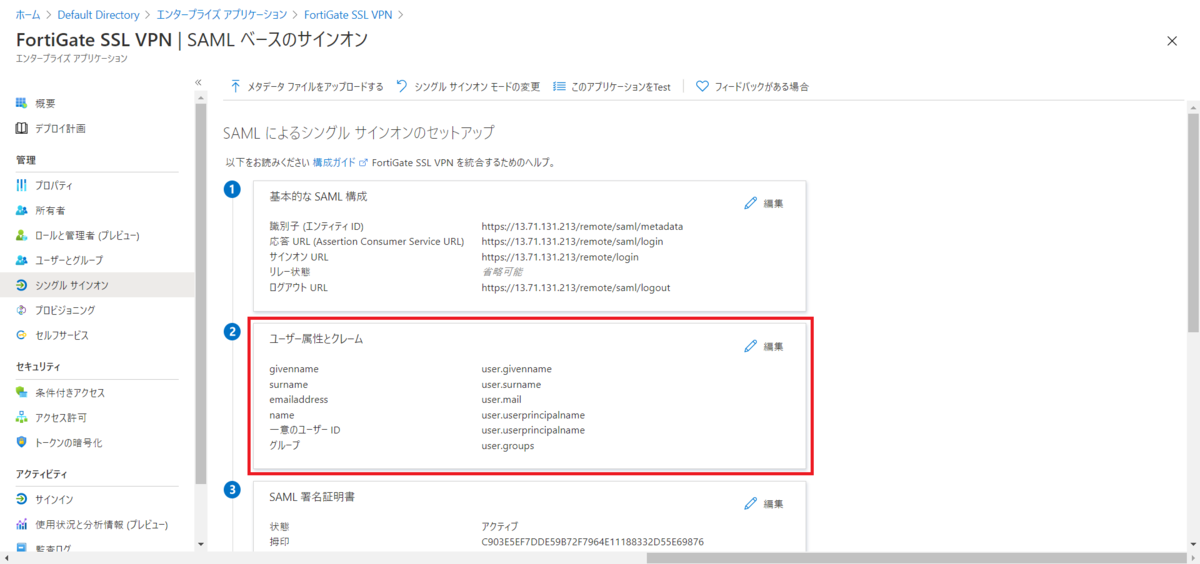
Task: Click the アクセス許可 icon
Action: pyautogui.click(x=22, y=417)
